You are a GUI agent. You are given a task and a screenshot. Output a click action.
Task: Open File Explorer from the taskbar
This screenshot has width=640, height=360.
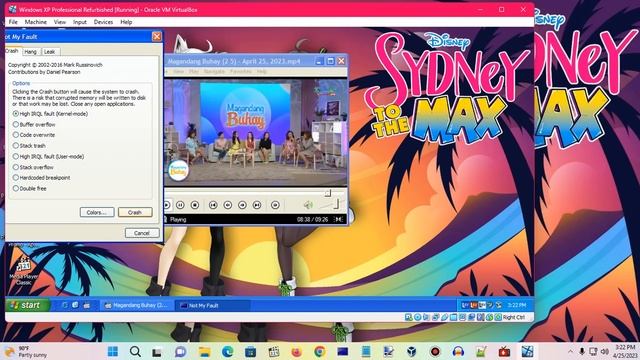coord(204,351)
